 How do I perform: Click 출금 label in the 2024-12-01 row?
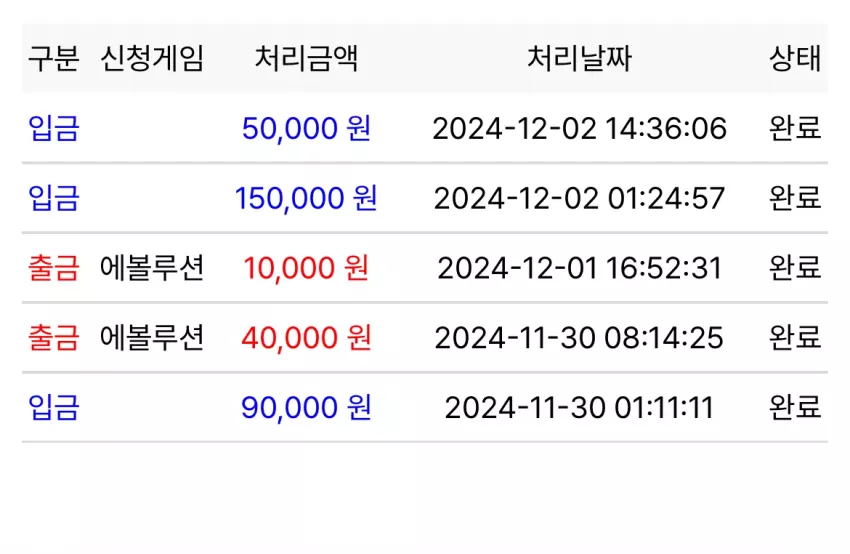[54, 268]
